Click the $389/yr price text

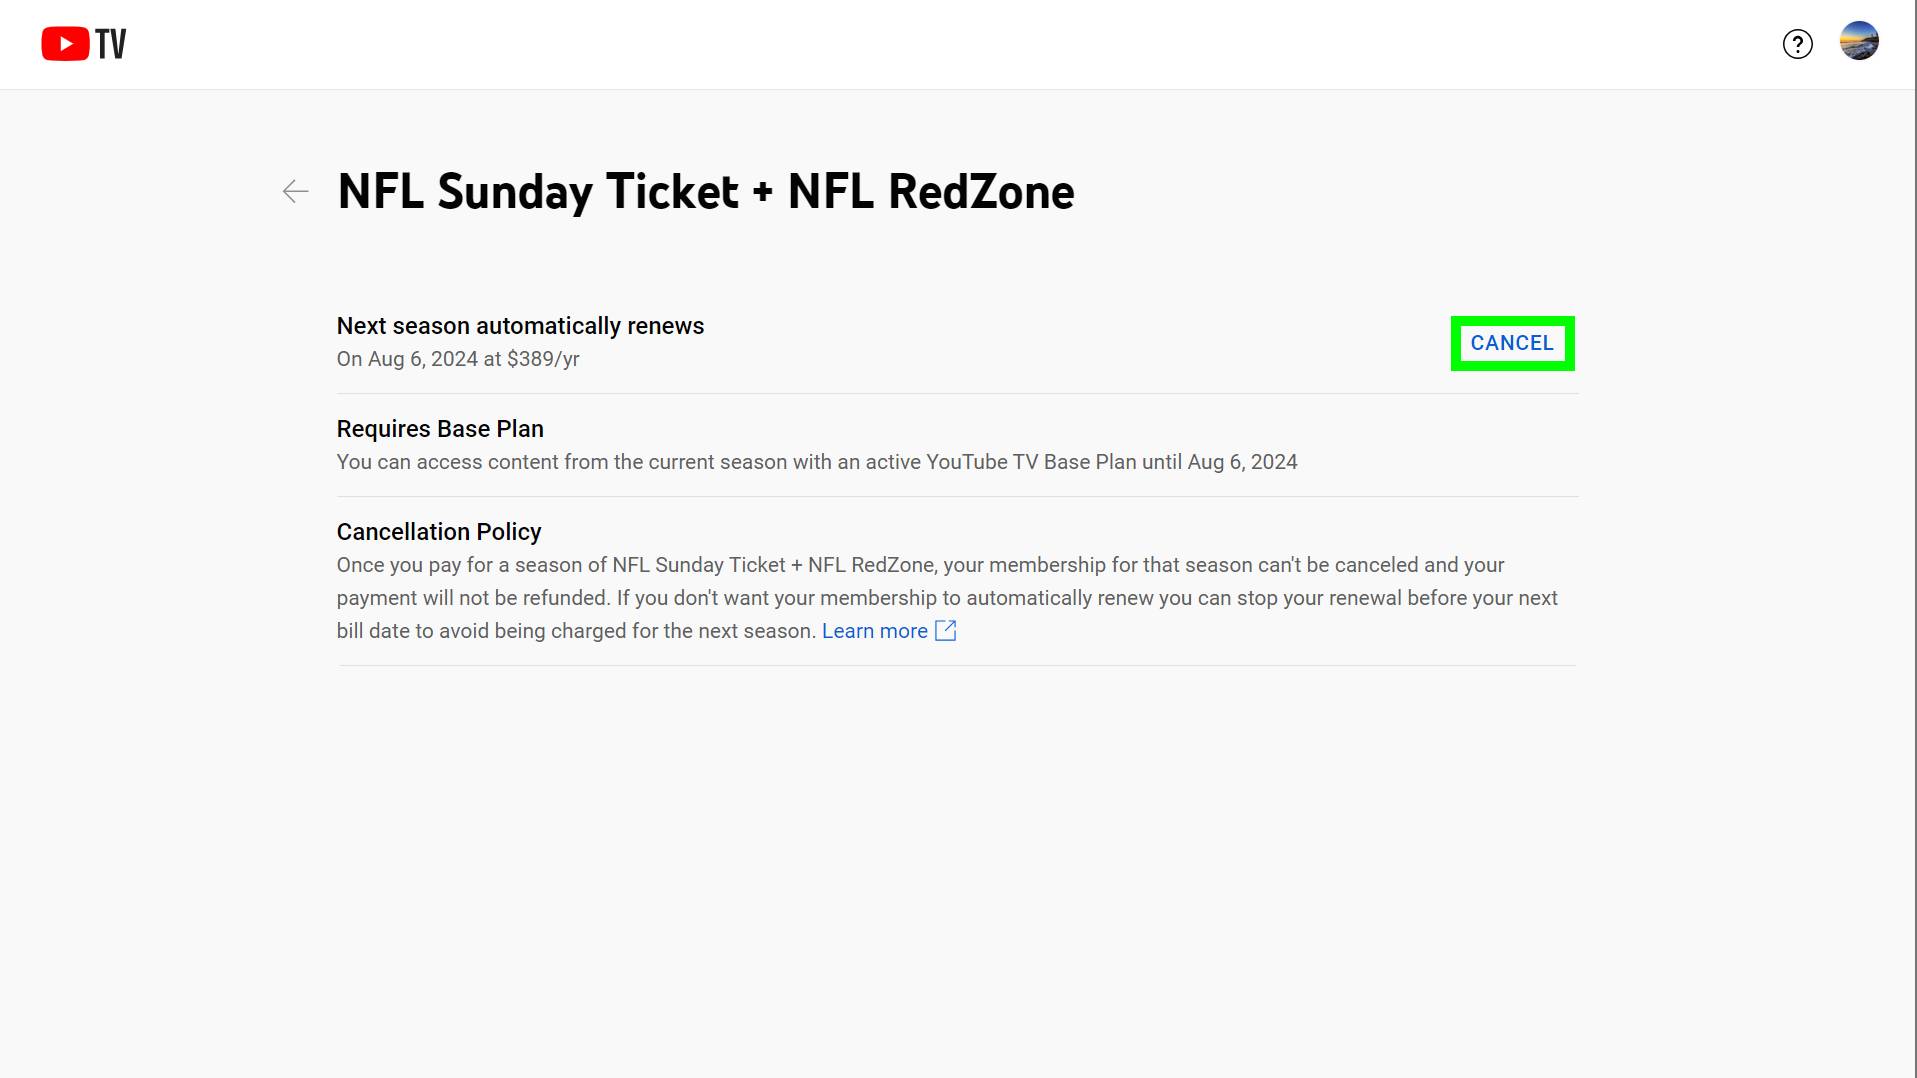coord(543,359)
